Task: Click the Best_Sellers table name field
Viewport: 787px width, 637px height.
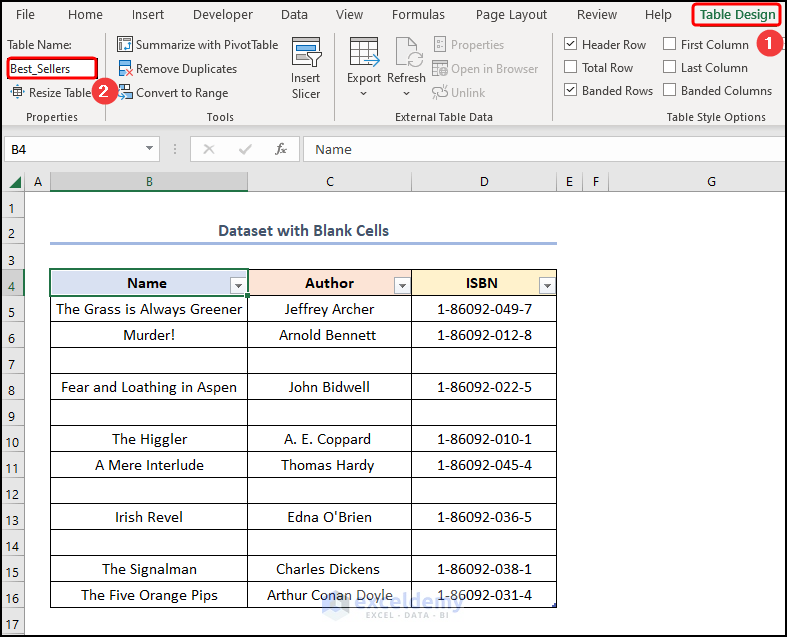Action: pos(52,69)
